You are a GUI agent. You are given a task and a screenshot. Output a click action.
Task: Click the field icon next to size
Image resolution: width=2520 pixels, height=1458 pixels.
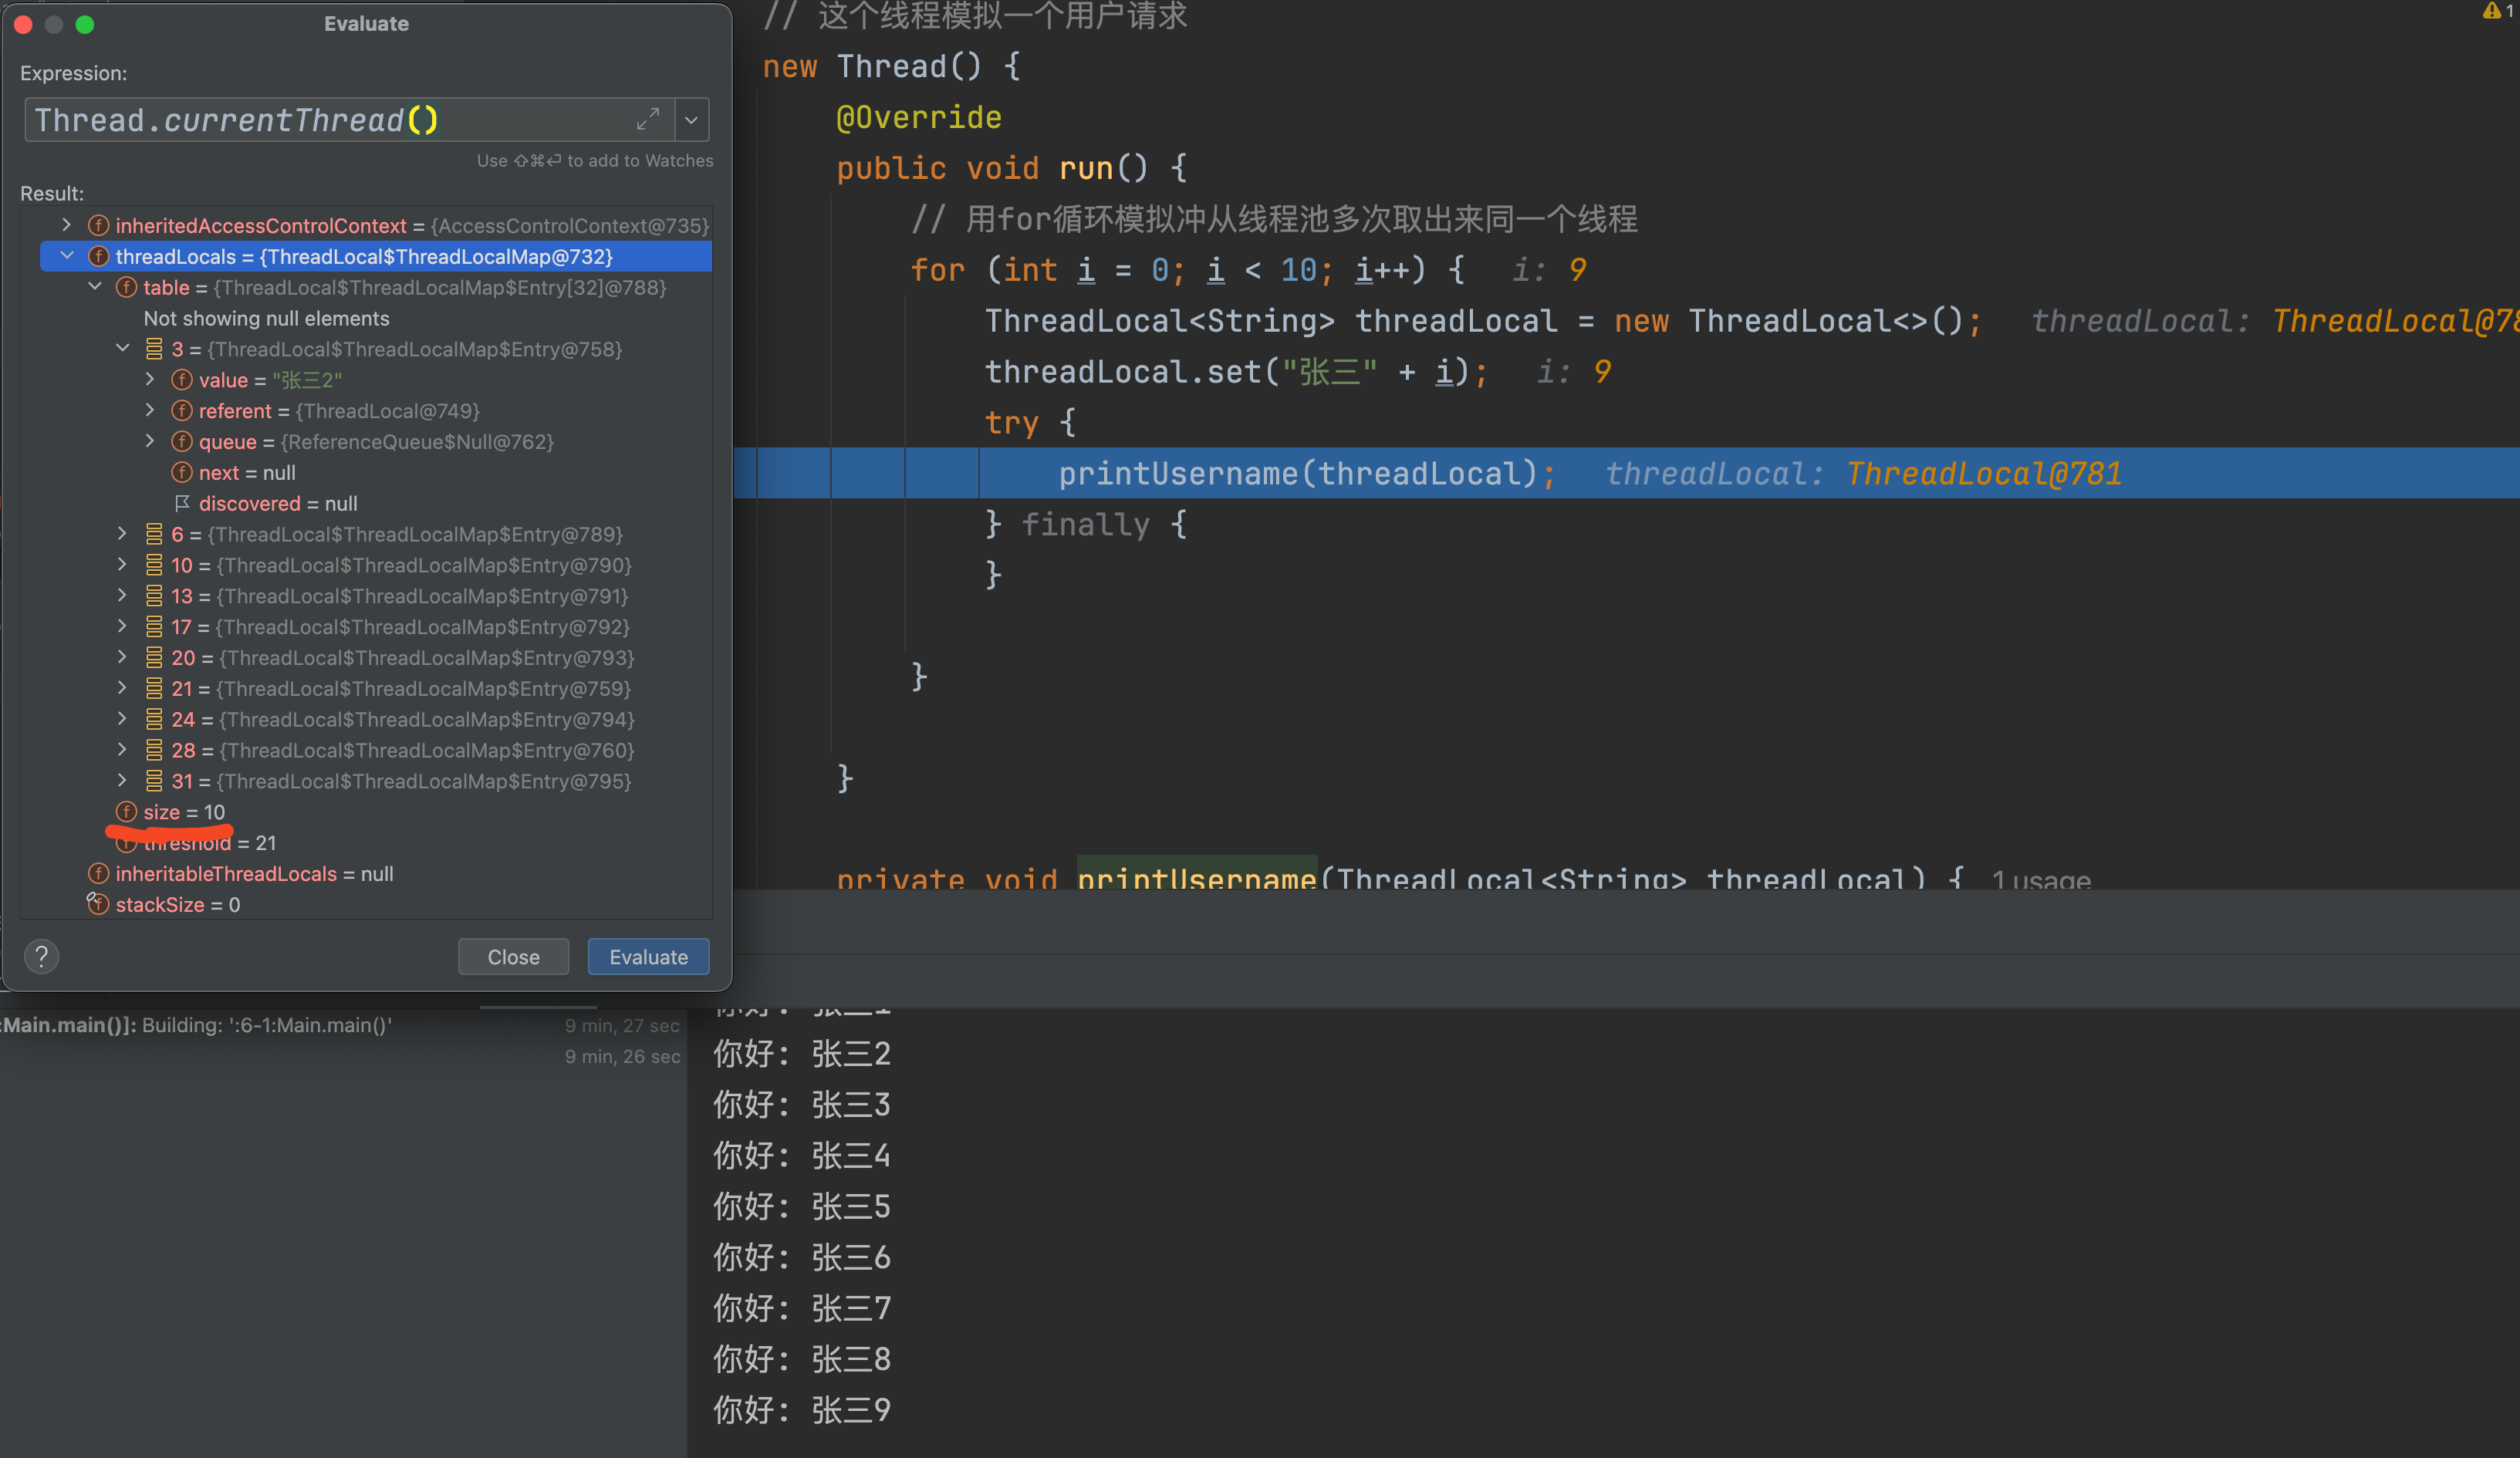coord(126,811)
